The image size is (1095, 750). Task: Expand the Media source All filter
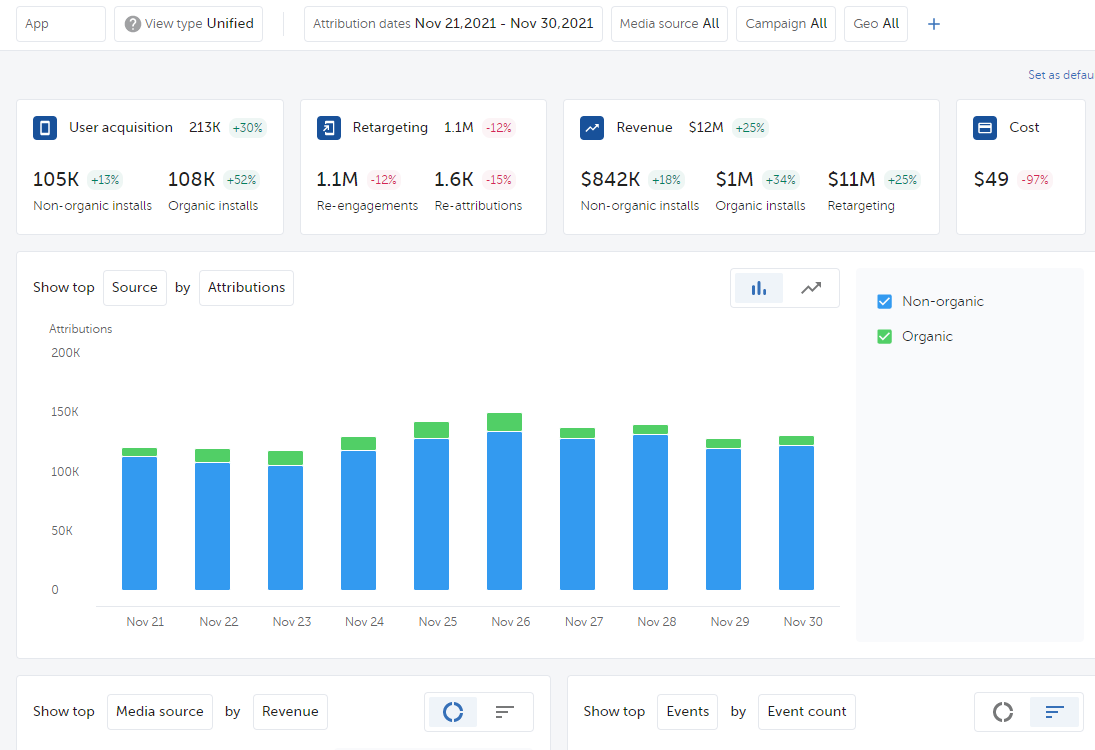669,24
